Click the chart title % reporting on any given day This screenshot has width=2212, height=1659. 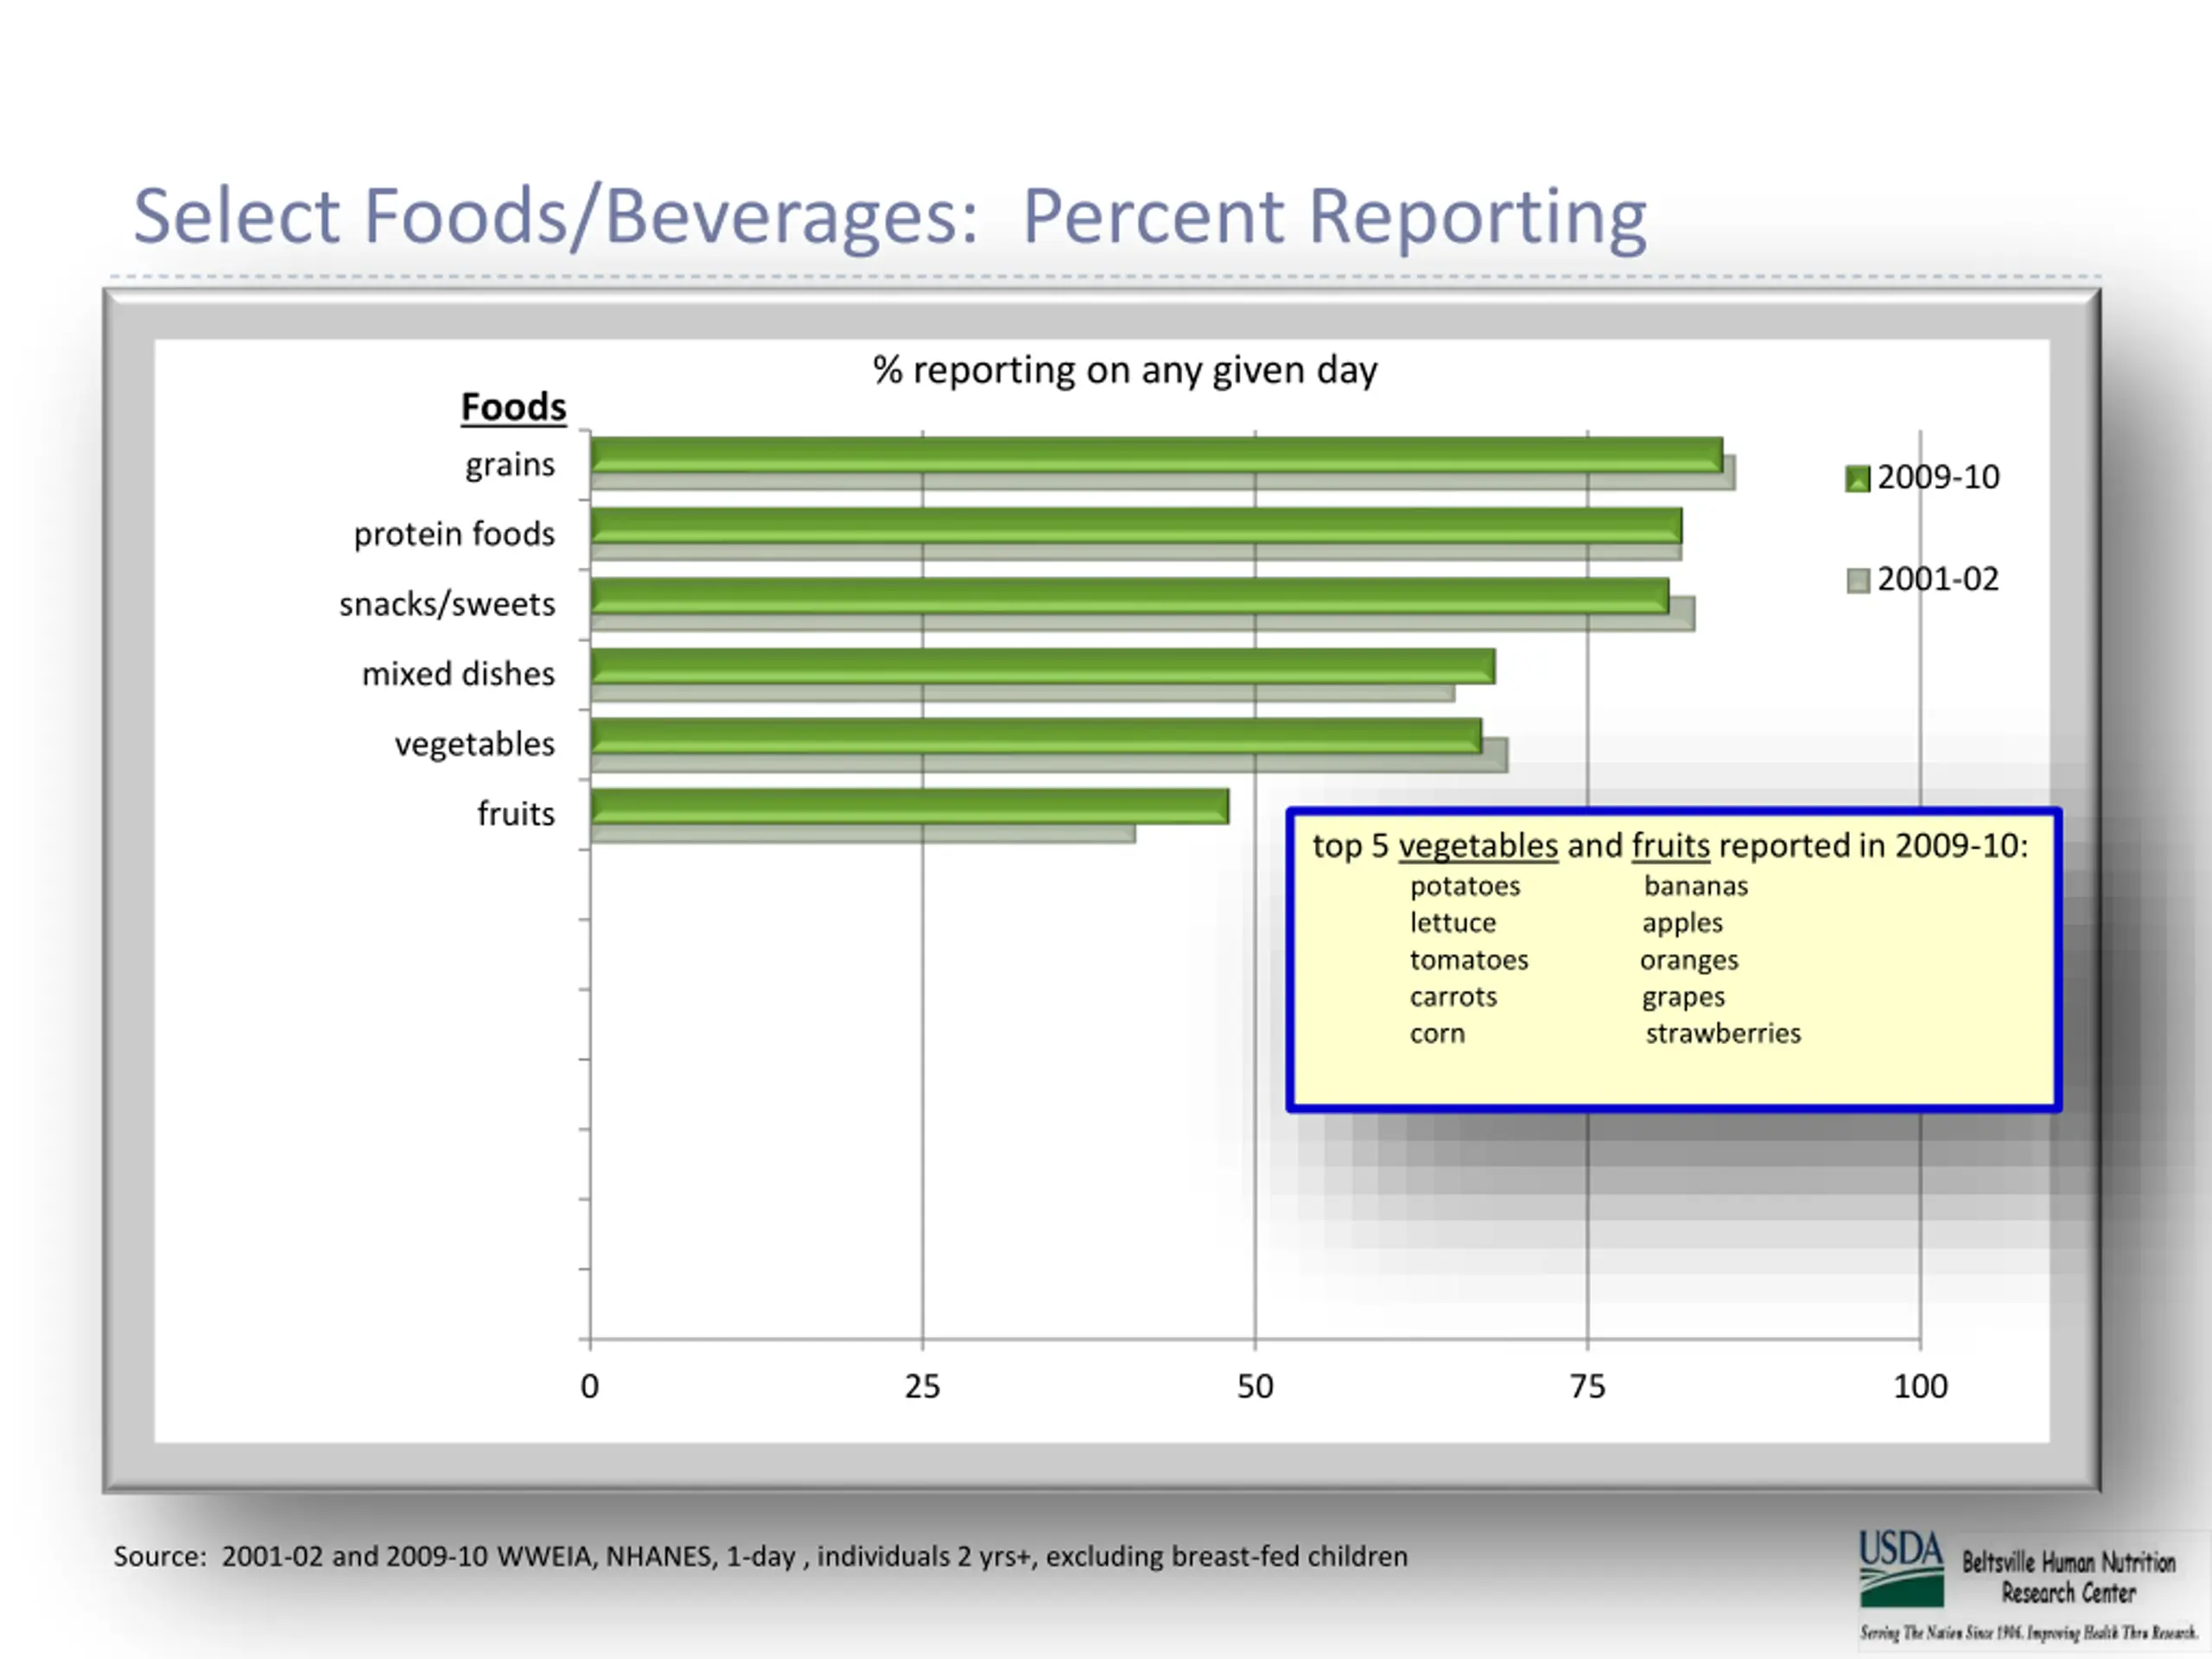pyautogui.click(x=1124, y=370)
